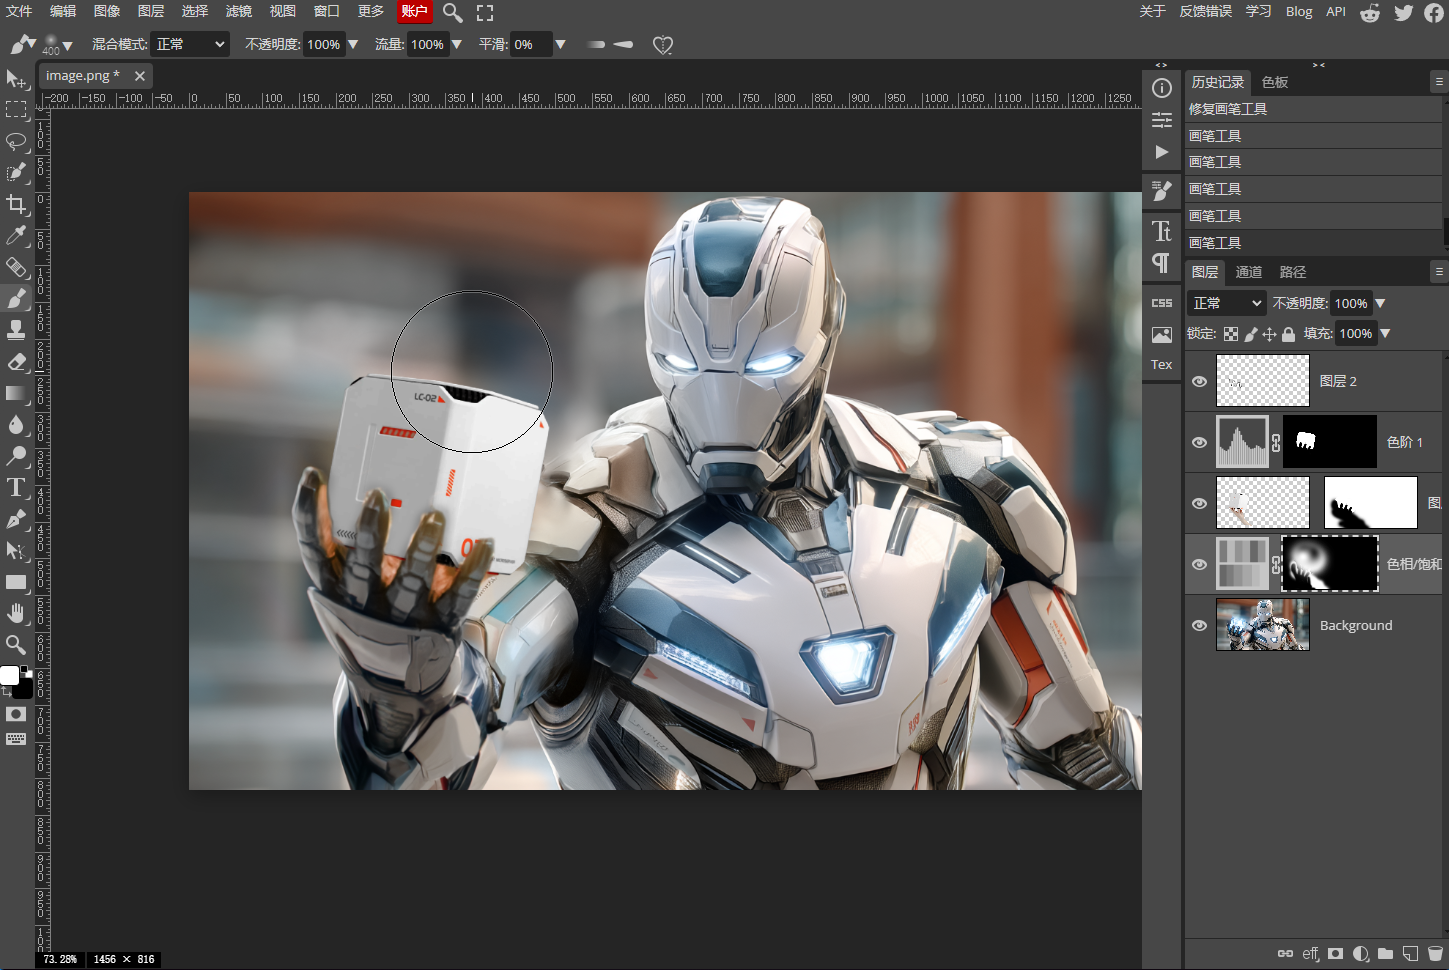Select the Hand tool
Image resolution: width=1449 pixels, height=970 pixels.
click(x=16, y=613)
